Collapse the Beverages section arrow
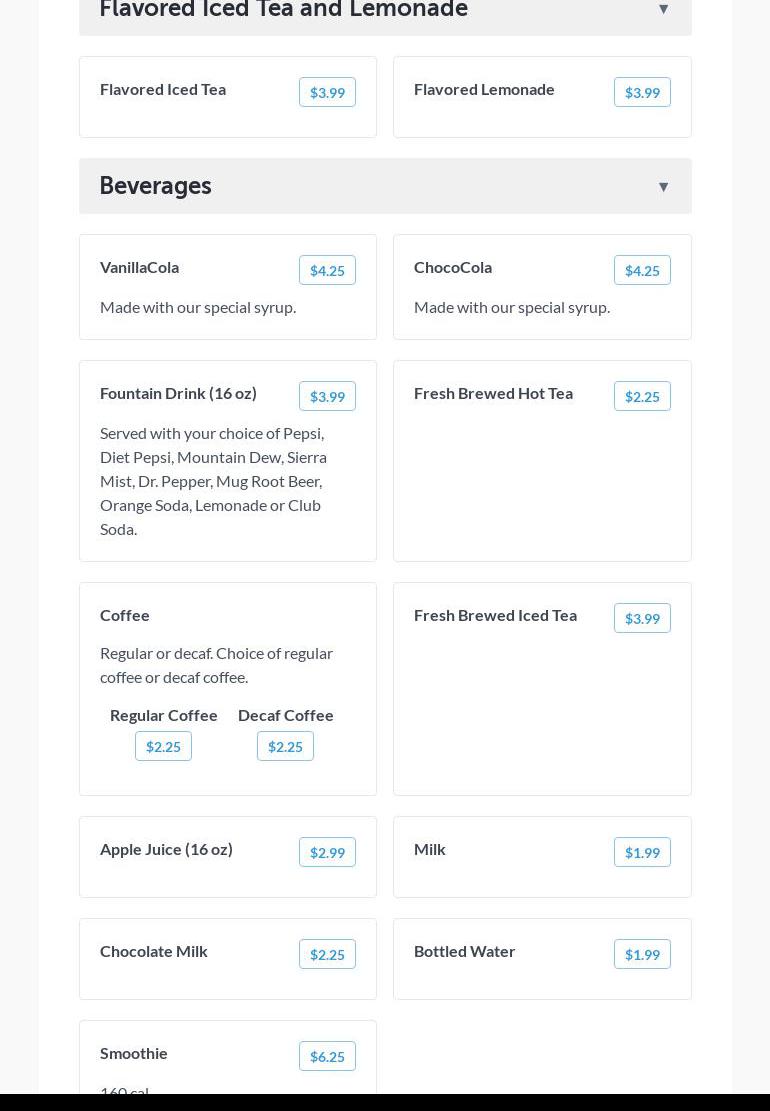 point(663,187)
